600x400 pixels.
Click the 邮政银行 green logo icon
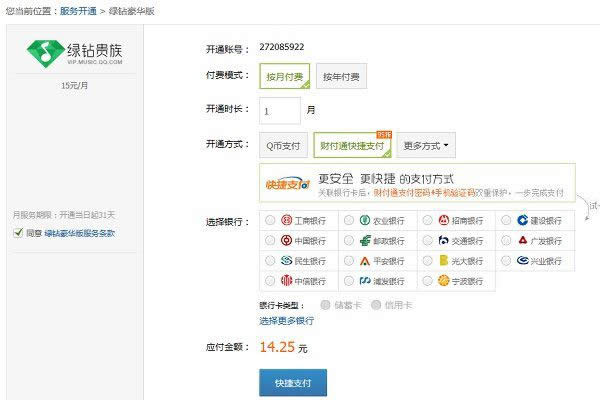click(365, 241)
